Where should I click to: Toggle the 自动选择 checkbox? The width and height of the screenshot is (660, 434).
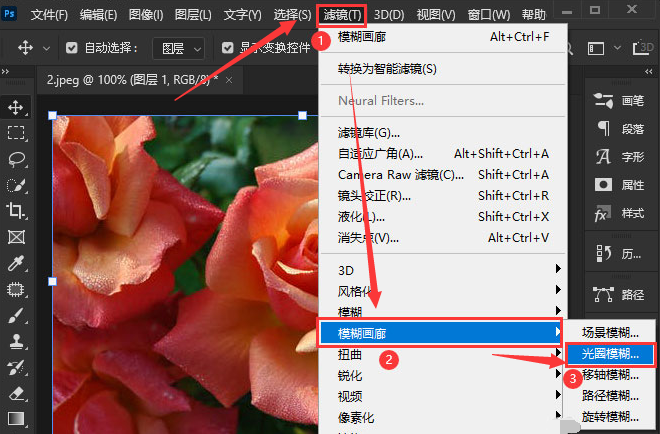[72, 48]
